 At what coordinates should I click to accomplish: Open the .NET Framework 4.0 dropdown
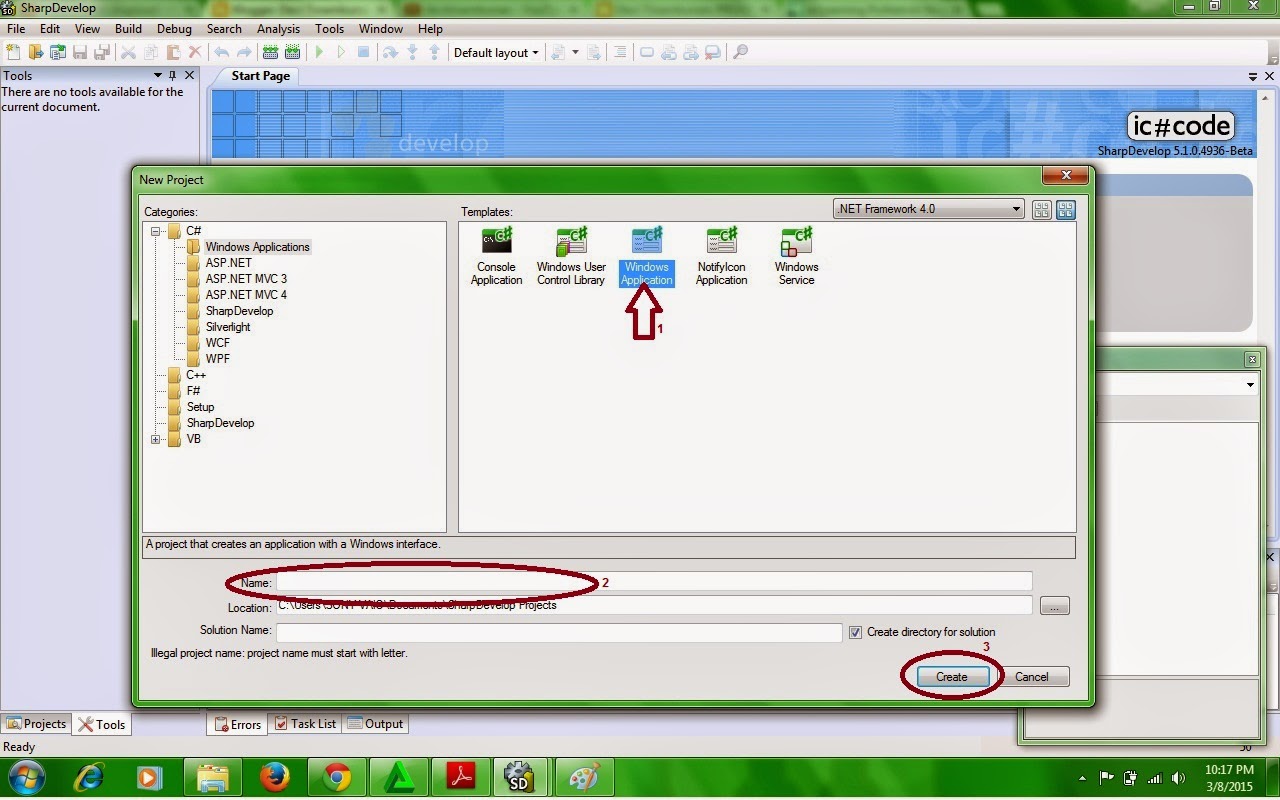click(1017, 209)
